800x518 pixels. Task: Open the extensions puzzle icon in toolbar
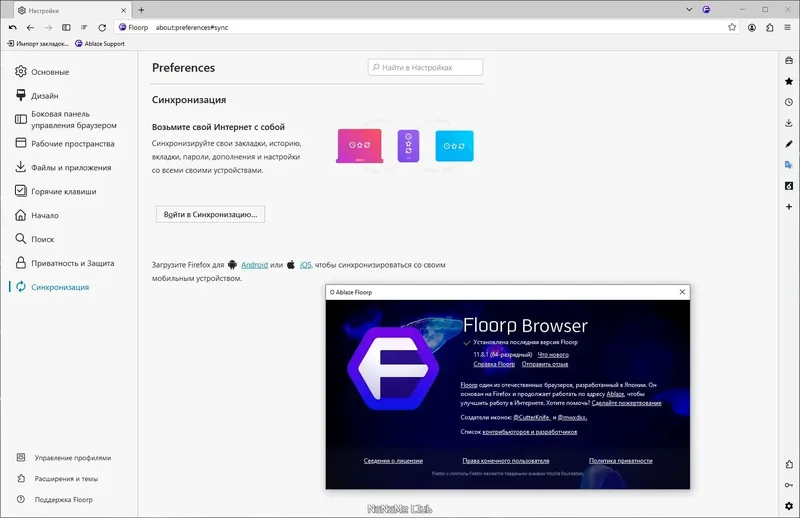770,28
